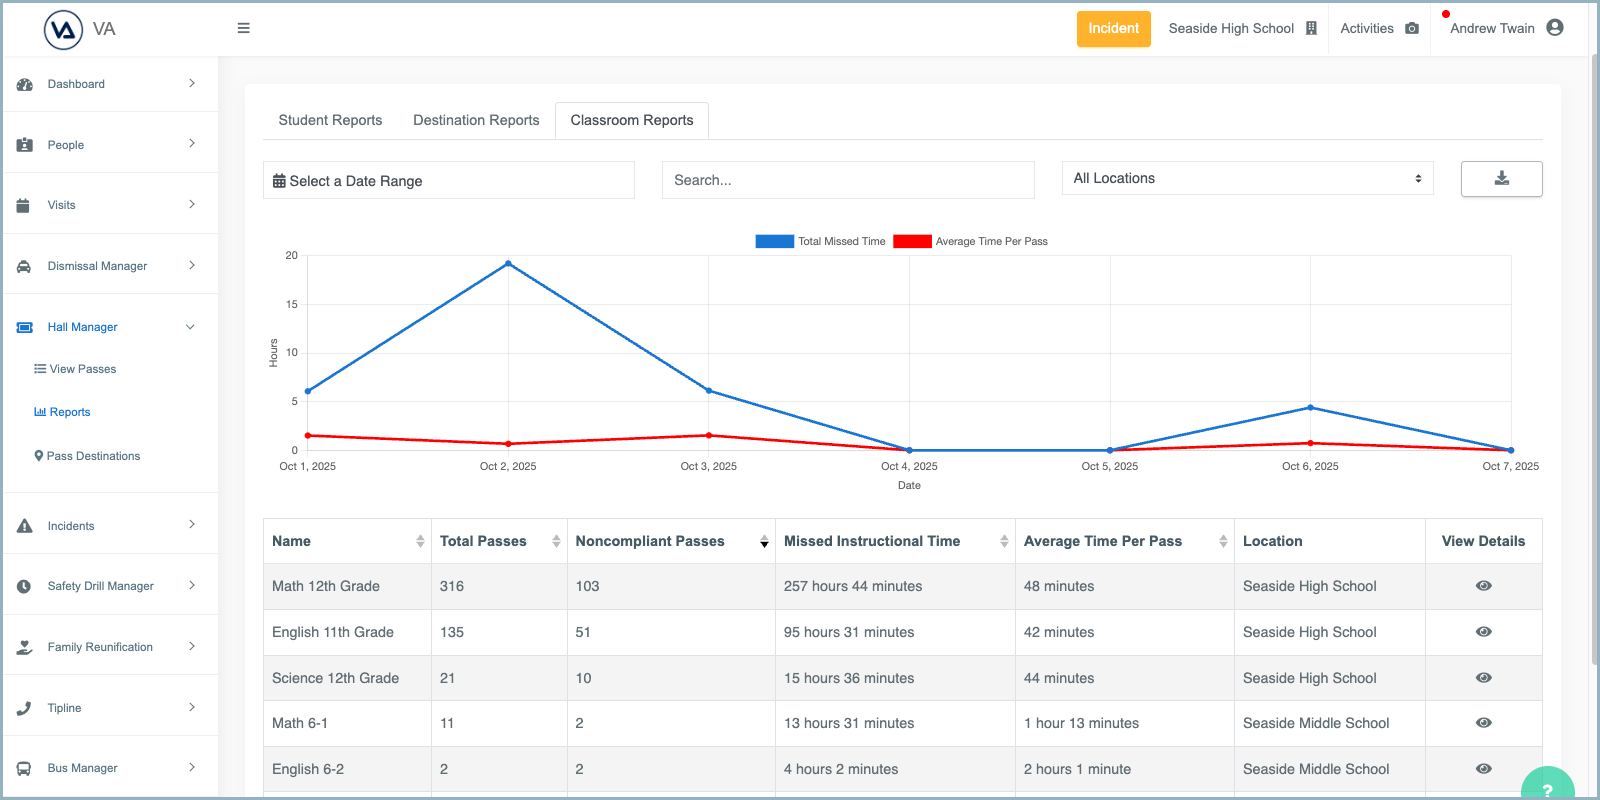
Task: Click the People ID badge icon
Action: coord(25,145)
